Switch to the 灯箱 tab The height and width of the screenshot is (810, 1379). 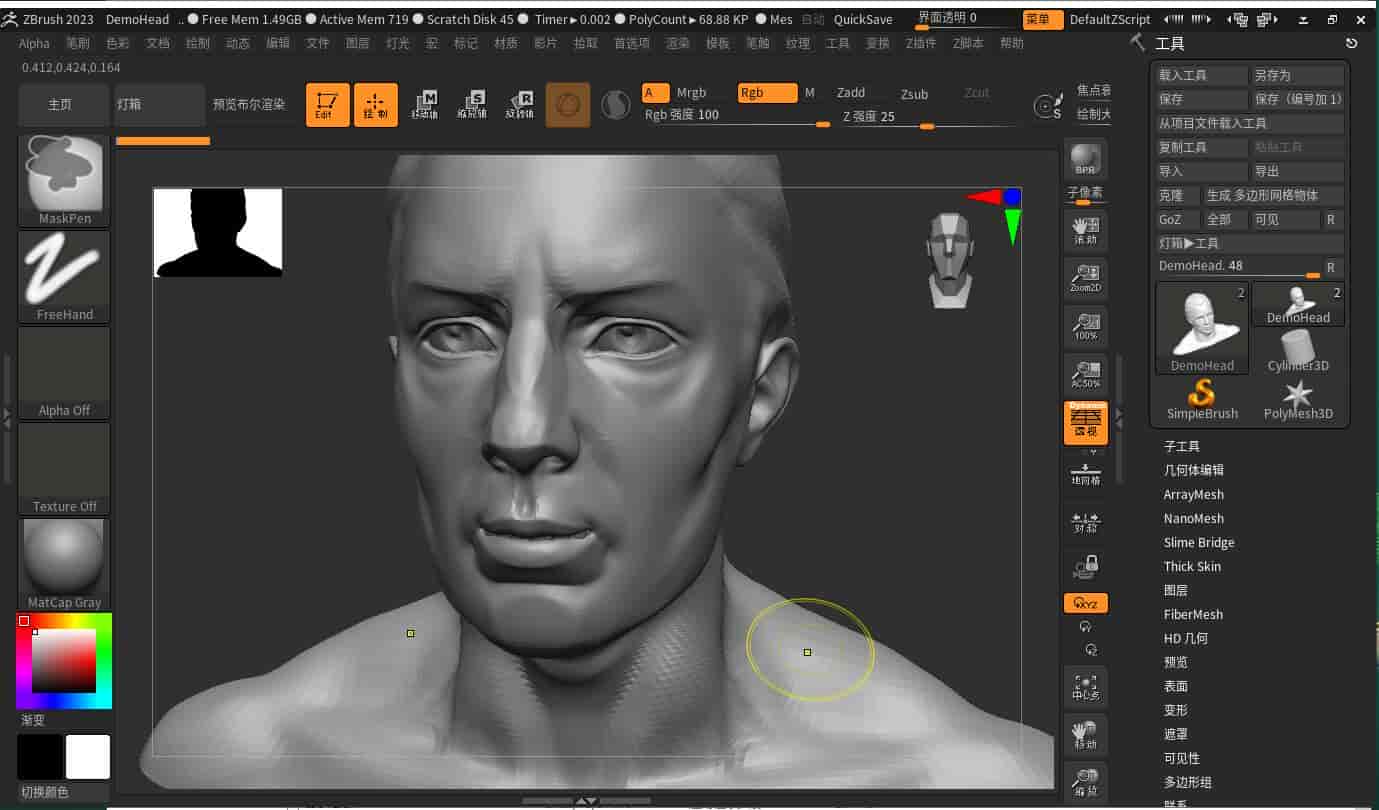(157, 103)
